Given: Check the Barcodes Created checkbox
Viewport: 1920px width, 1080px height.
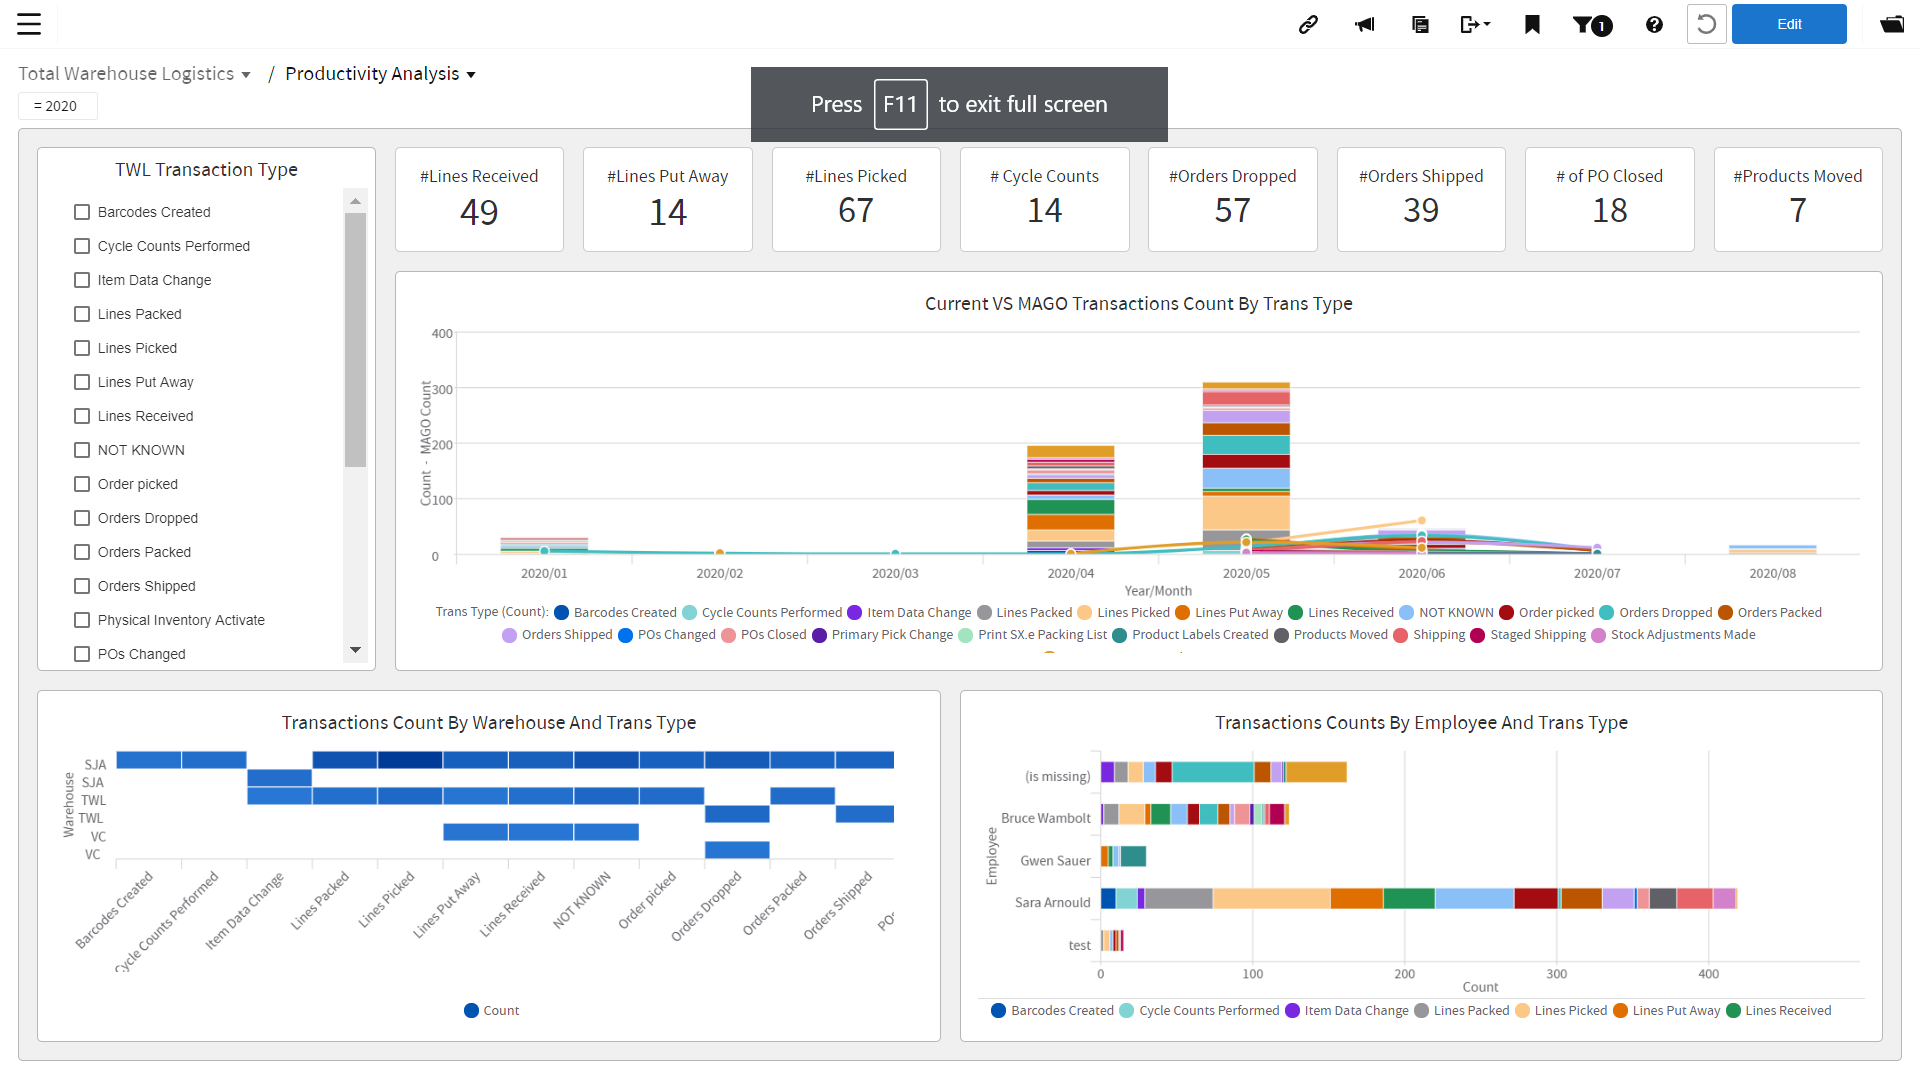Looking at the screenshot, I should point(82,212).
